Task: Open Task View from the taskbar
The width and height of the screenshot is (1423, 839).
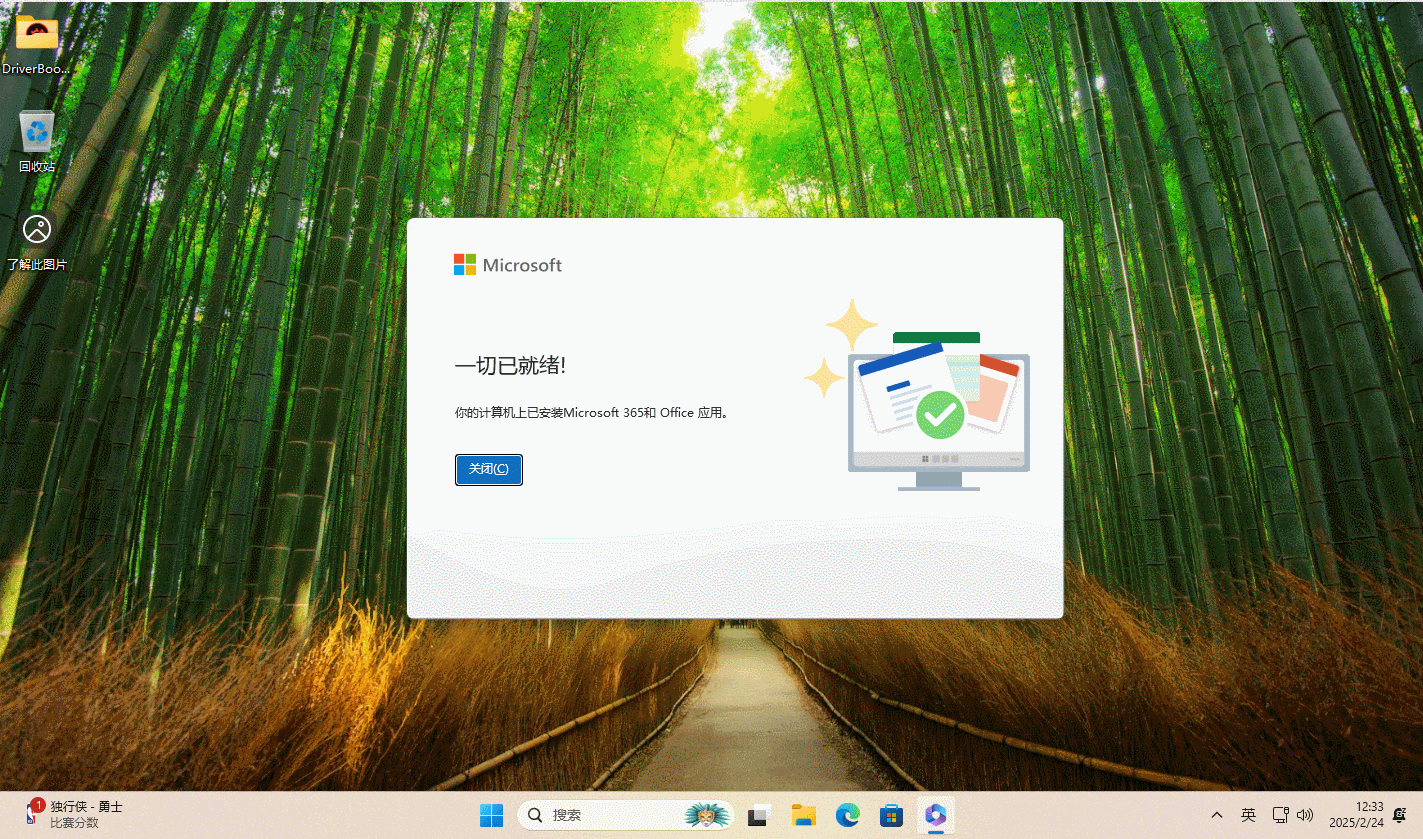Action: (759, 816)
